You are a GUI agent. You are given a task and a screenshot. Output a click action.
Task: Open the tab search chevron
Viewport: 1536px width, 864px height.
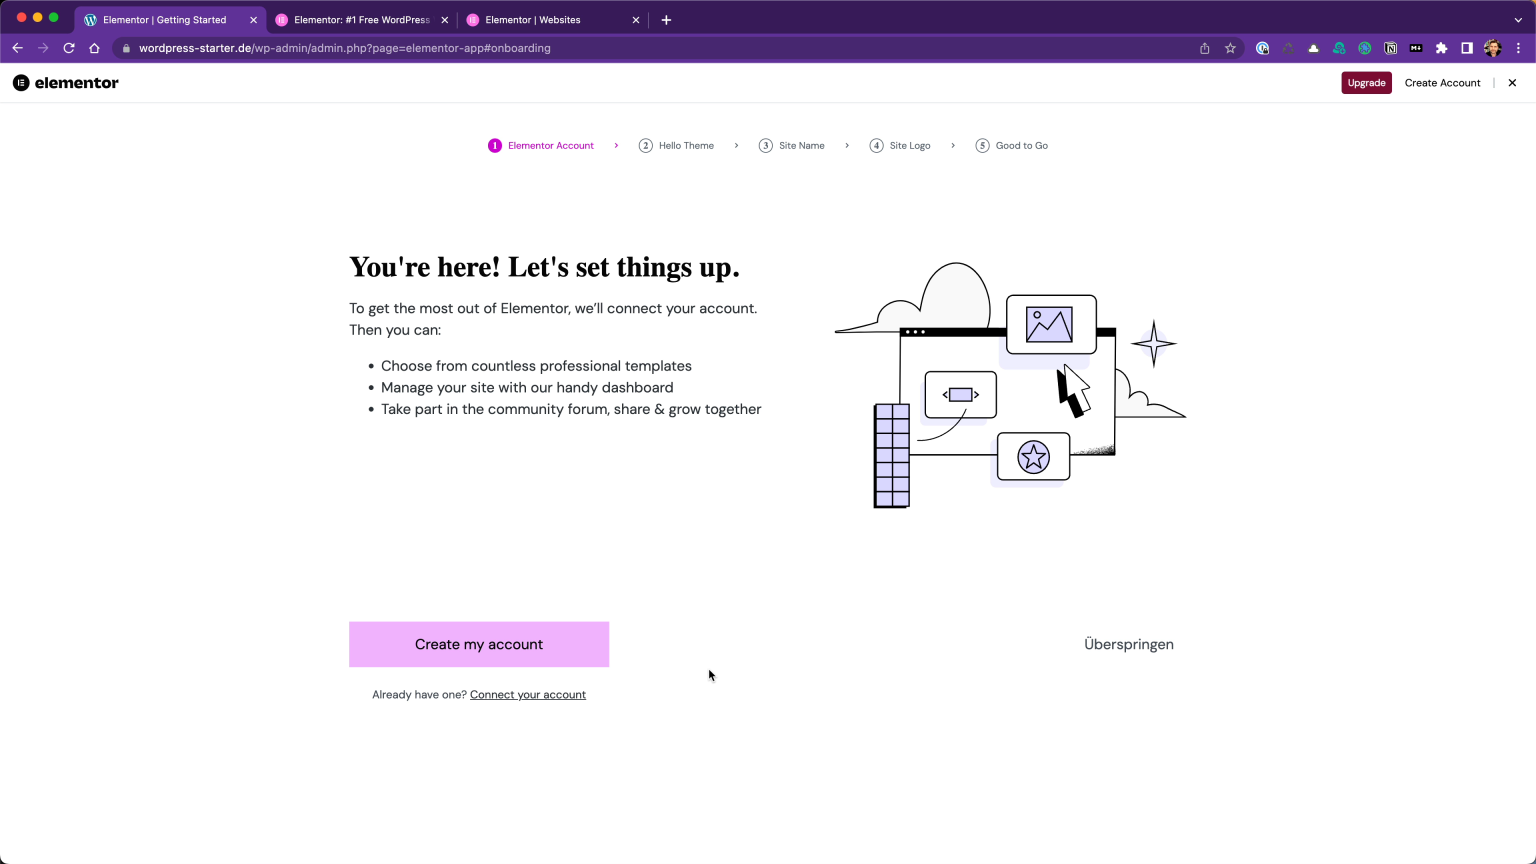[1520, 19]
